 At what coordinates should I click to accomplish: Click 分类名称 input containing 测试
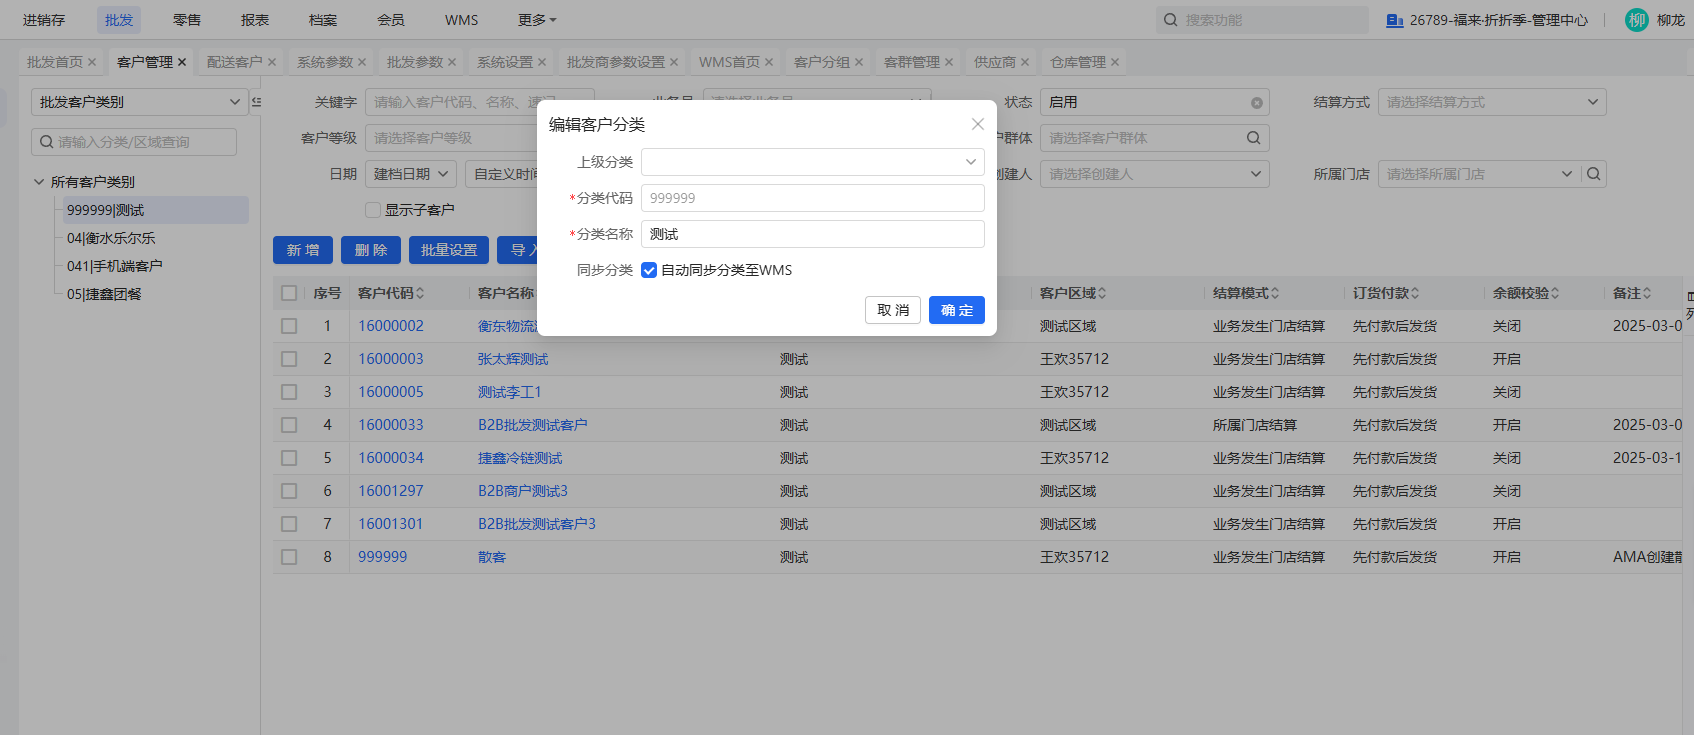click(x=813, y=234)
